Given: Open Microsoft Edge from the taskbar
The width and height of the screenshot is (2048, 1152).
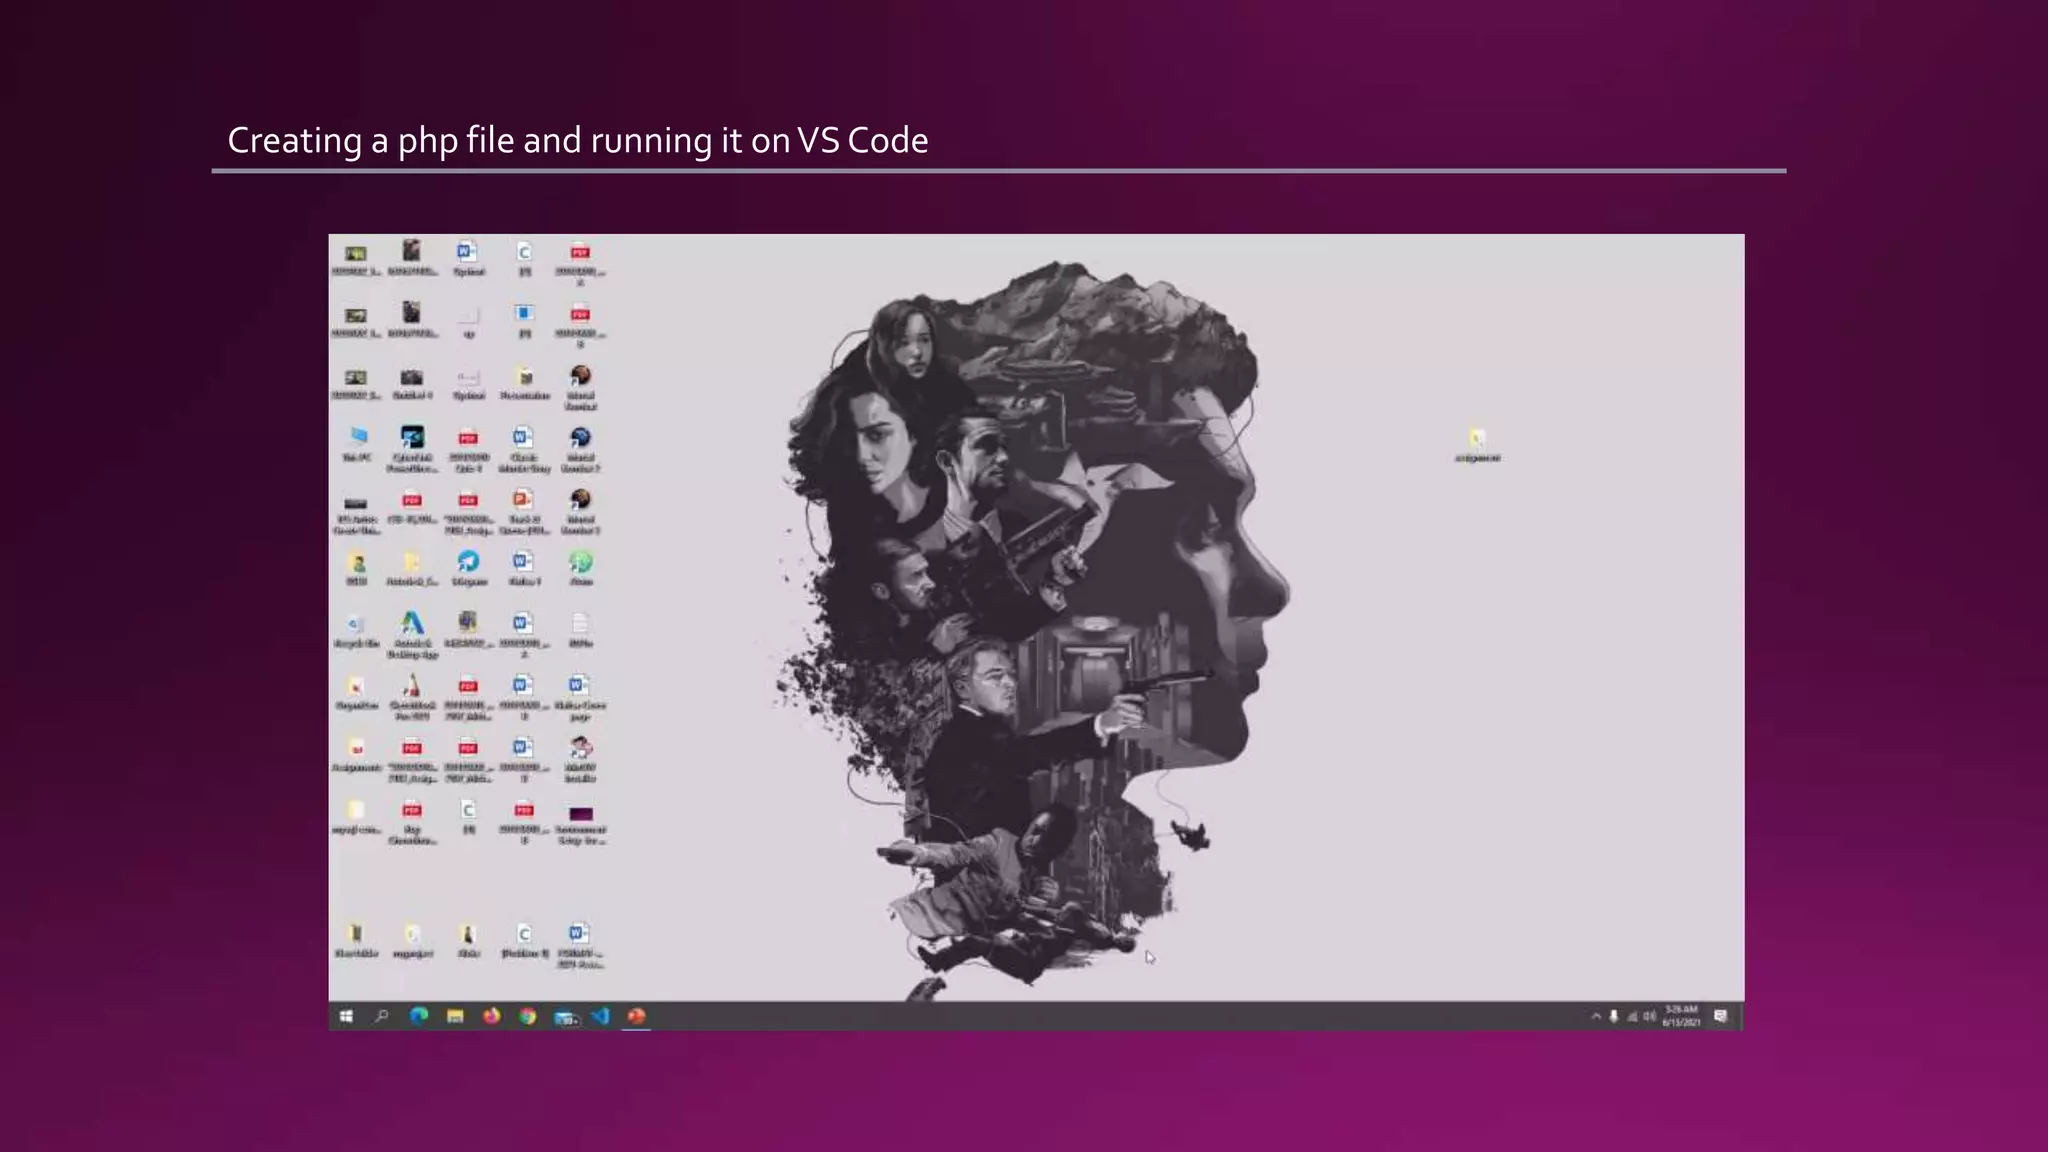Looking at the screenshot, I should click(x=419, y=1016).
